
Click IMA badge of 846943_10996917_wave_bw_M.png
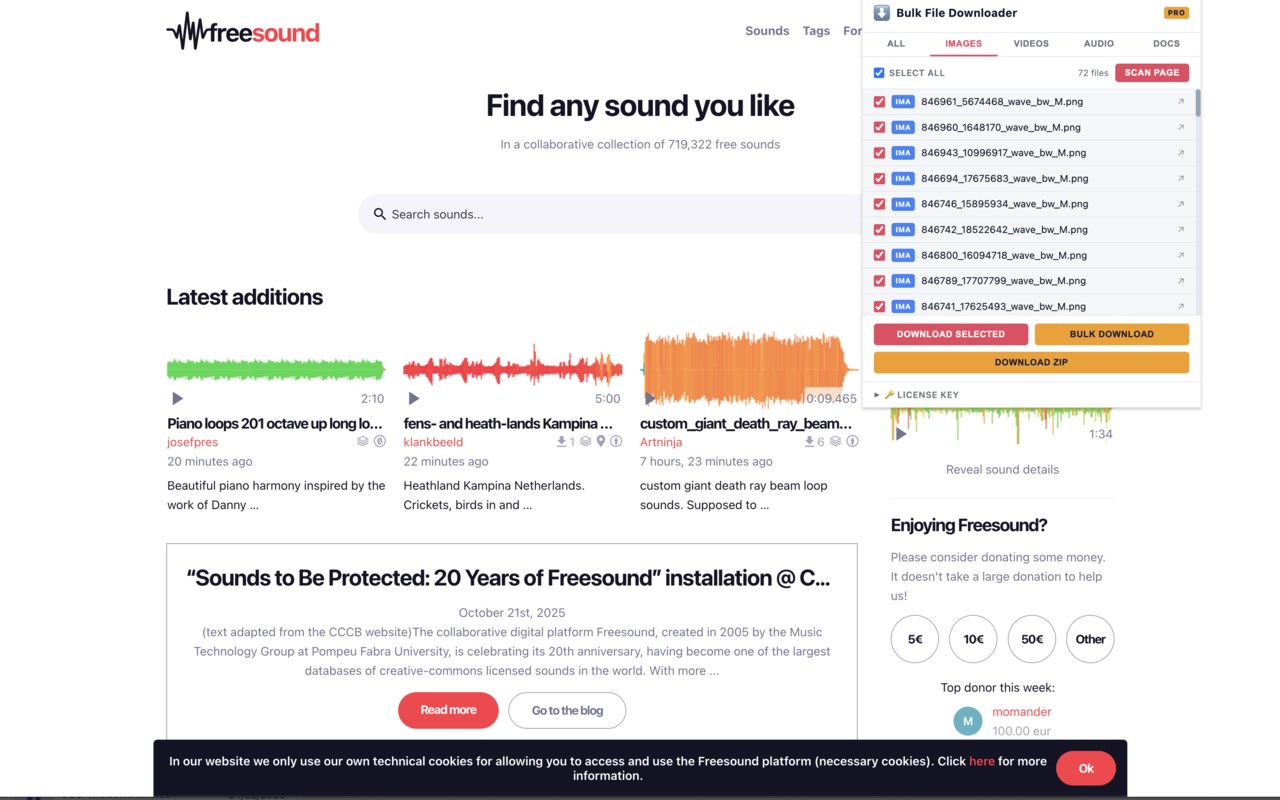(903, 153)
